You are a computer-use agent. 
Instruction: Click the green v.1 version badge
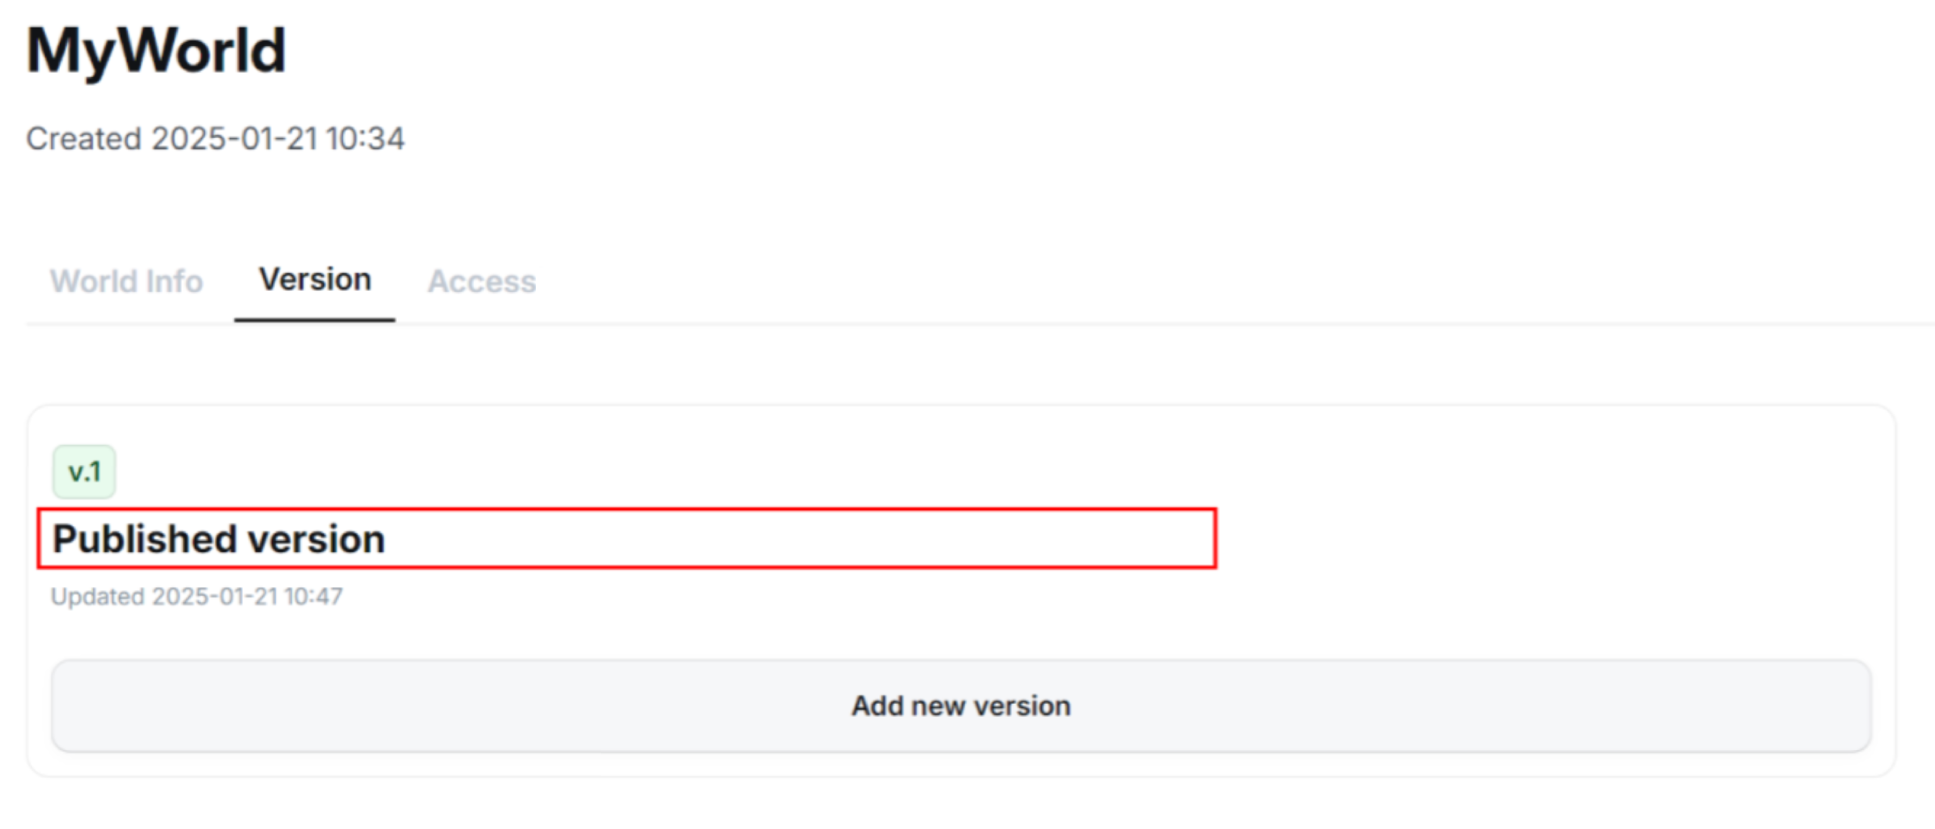(84, 472)
